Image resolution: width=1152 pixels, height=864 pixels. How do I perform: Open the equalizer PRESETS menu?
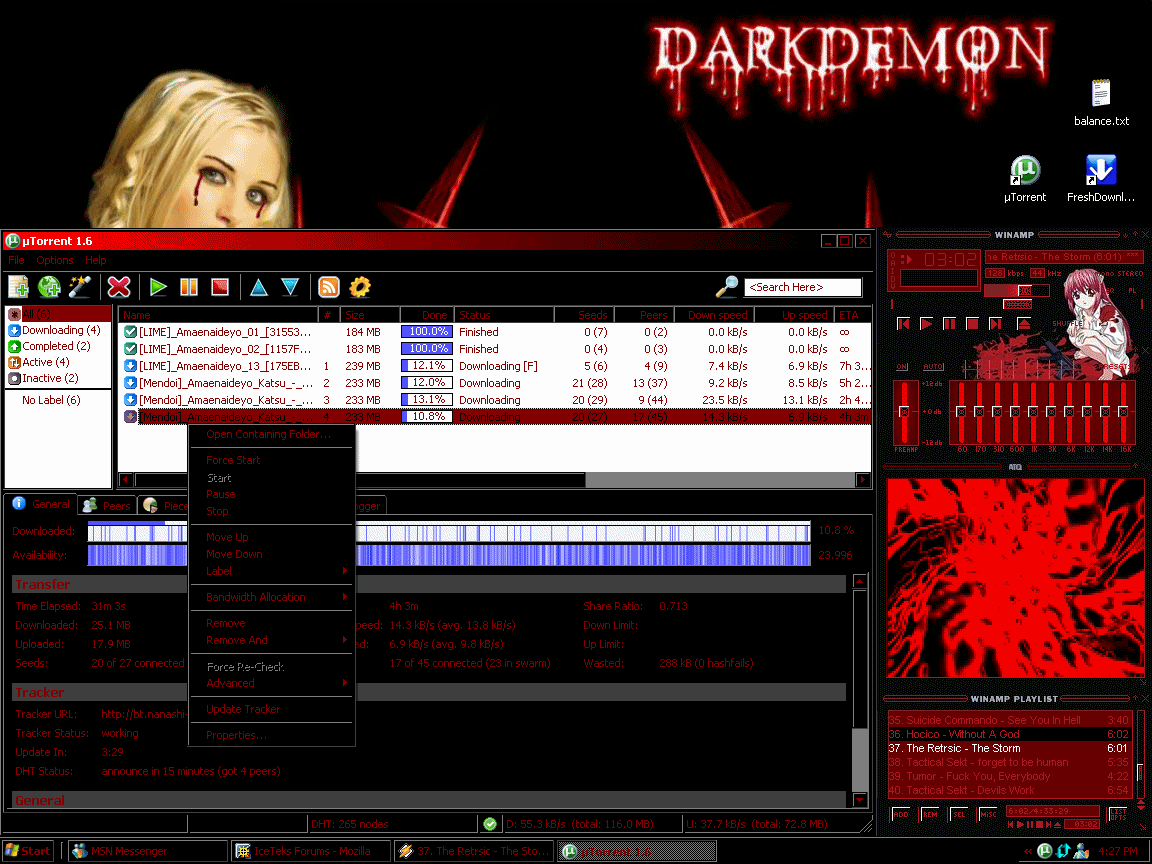(1115, 367)
